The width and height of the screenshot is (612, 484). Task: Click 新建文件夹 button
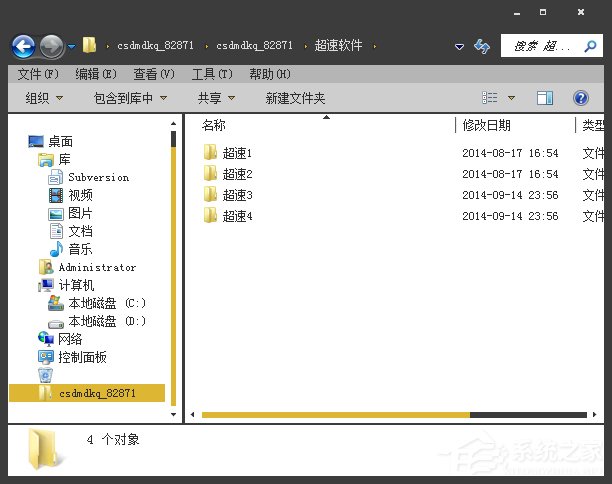pyautogui.click(x=295, y=98)
